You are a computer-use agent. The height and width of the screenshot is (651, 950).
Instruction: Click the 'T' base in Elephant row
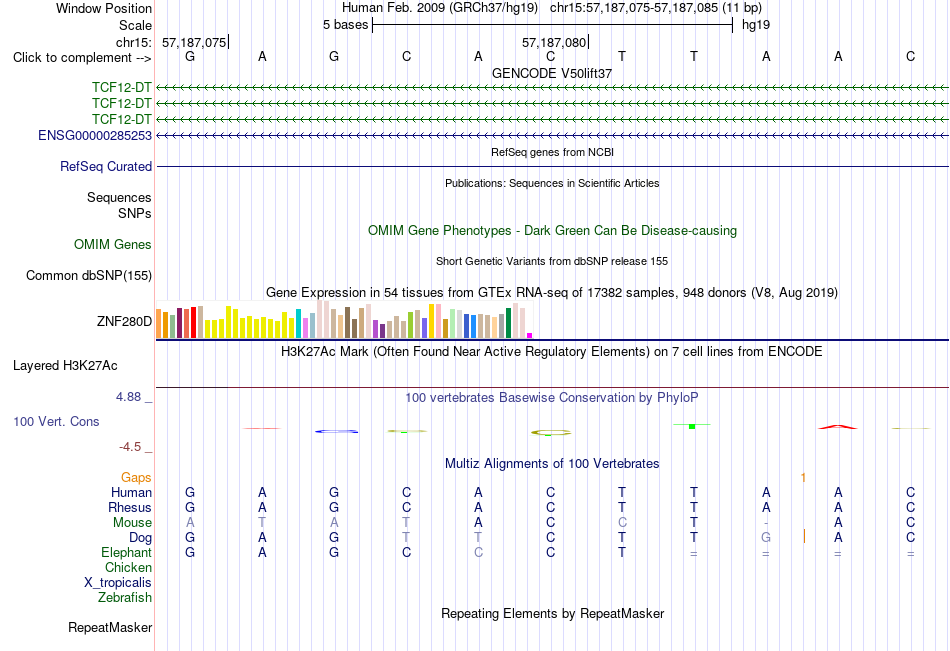coord(622,552)
